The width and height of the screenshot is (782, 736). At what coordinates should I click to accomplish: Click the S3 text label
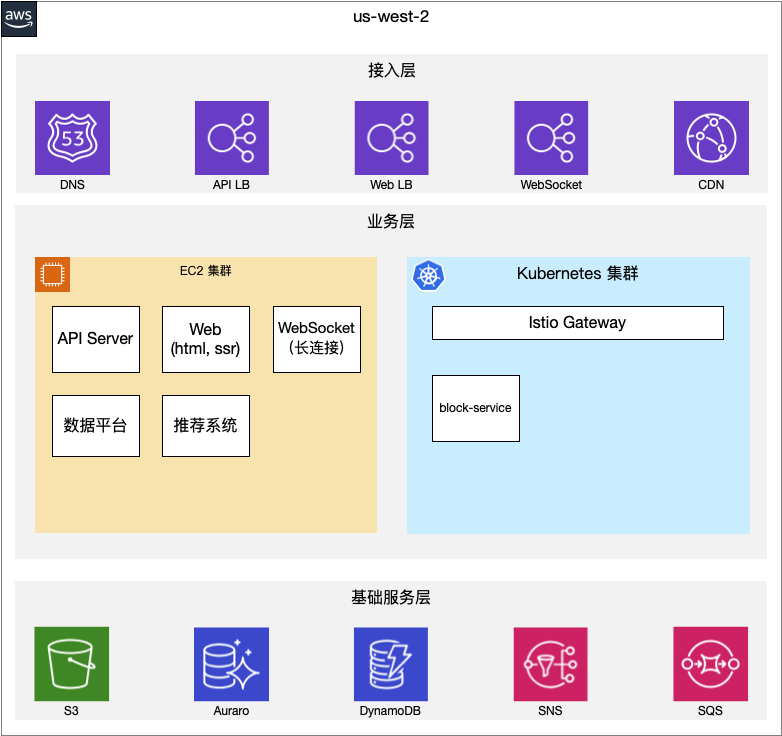tap(71, 711)
